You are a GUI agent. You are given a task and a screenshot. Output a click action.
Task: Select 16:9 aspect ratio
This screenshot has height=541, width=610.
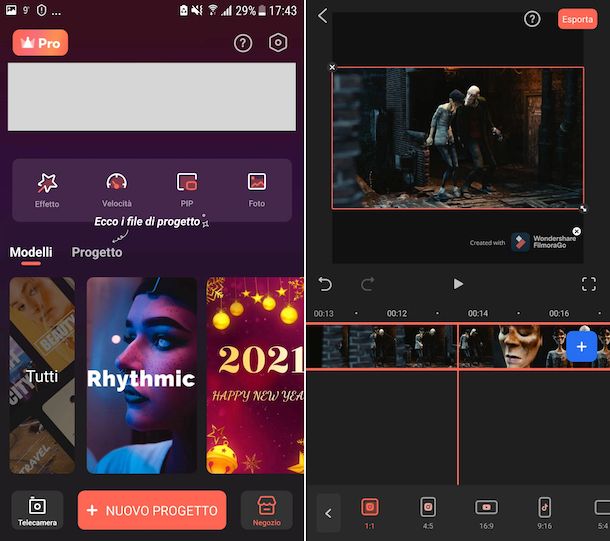[486, 513]
